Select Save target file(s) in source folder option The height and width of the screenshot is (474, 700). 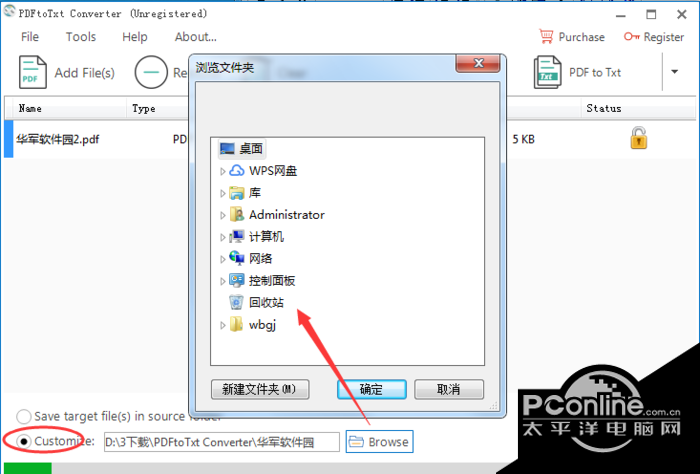pos(23,416)
